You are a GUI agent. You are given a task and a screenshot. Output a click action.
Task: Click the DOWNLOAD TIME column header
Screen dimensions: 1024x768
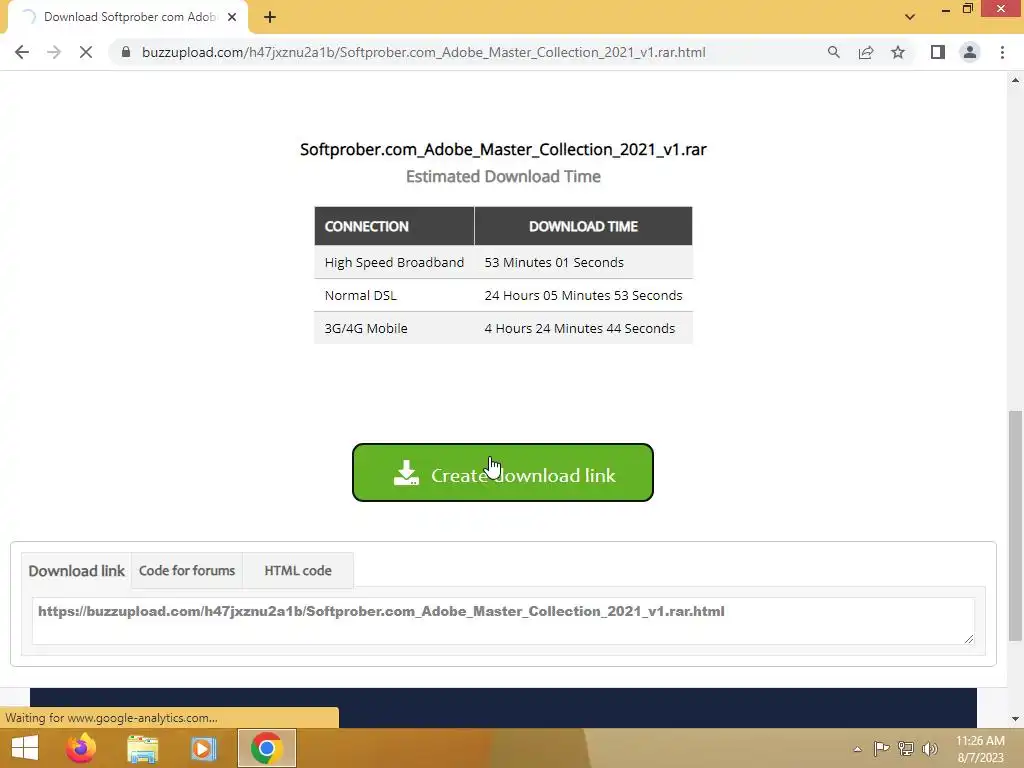(x=583, y=227)
